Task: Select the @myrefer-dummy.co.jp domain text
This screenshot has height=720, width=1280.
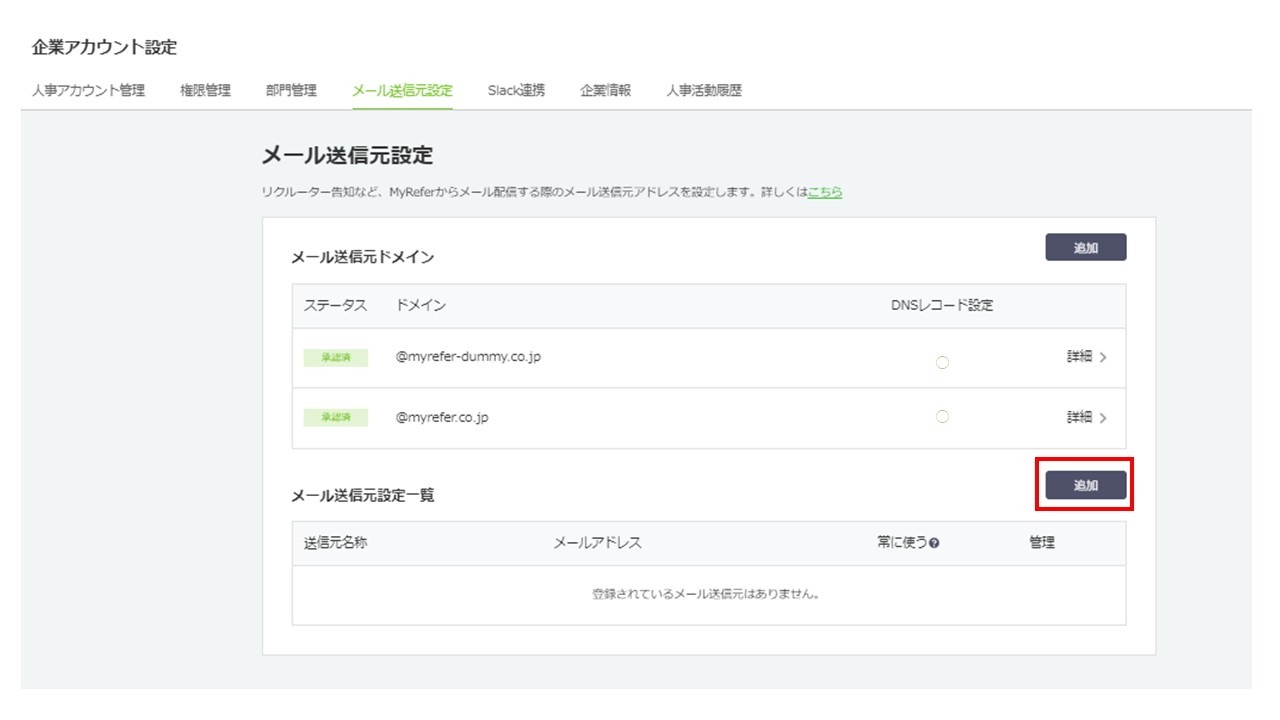Action: click(468, 357)
